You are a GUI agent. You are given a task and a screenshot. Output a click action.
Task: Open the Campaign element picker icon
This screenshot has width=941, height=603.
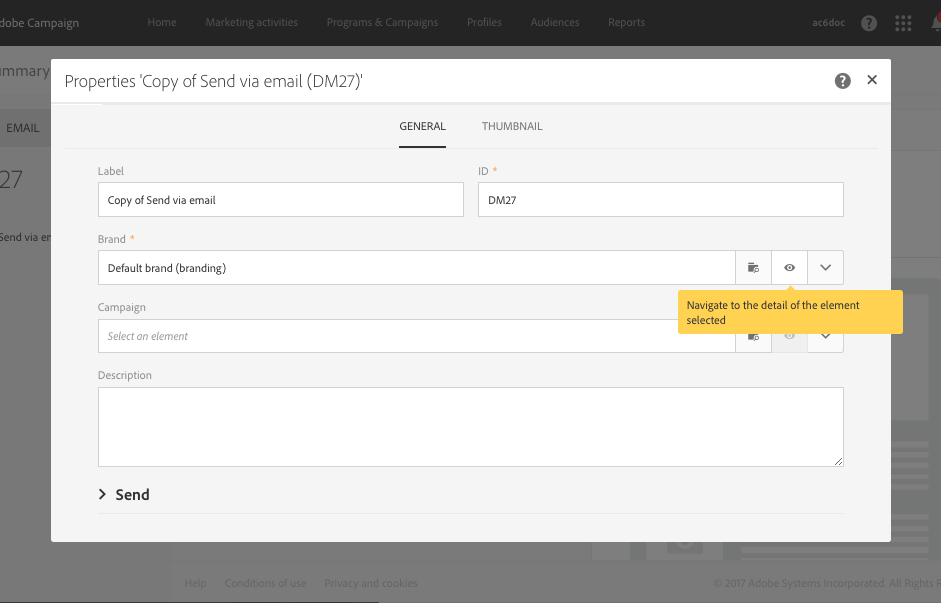(753, 338)
